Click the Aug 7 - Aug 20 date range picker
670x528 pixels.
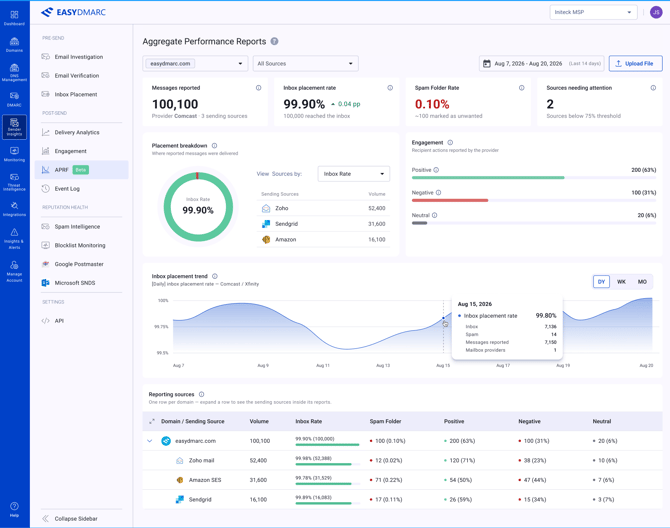541,64
